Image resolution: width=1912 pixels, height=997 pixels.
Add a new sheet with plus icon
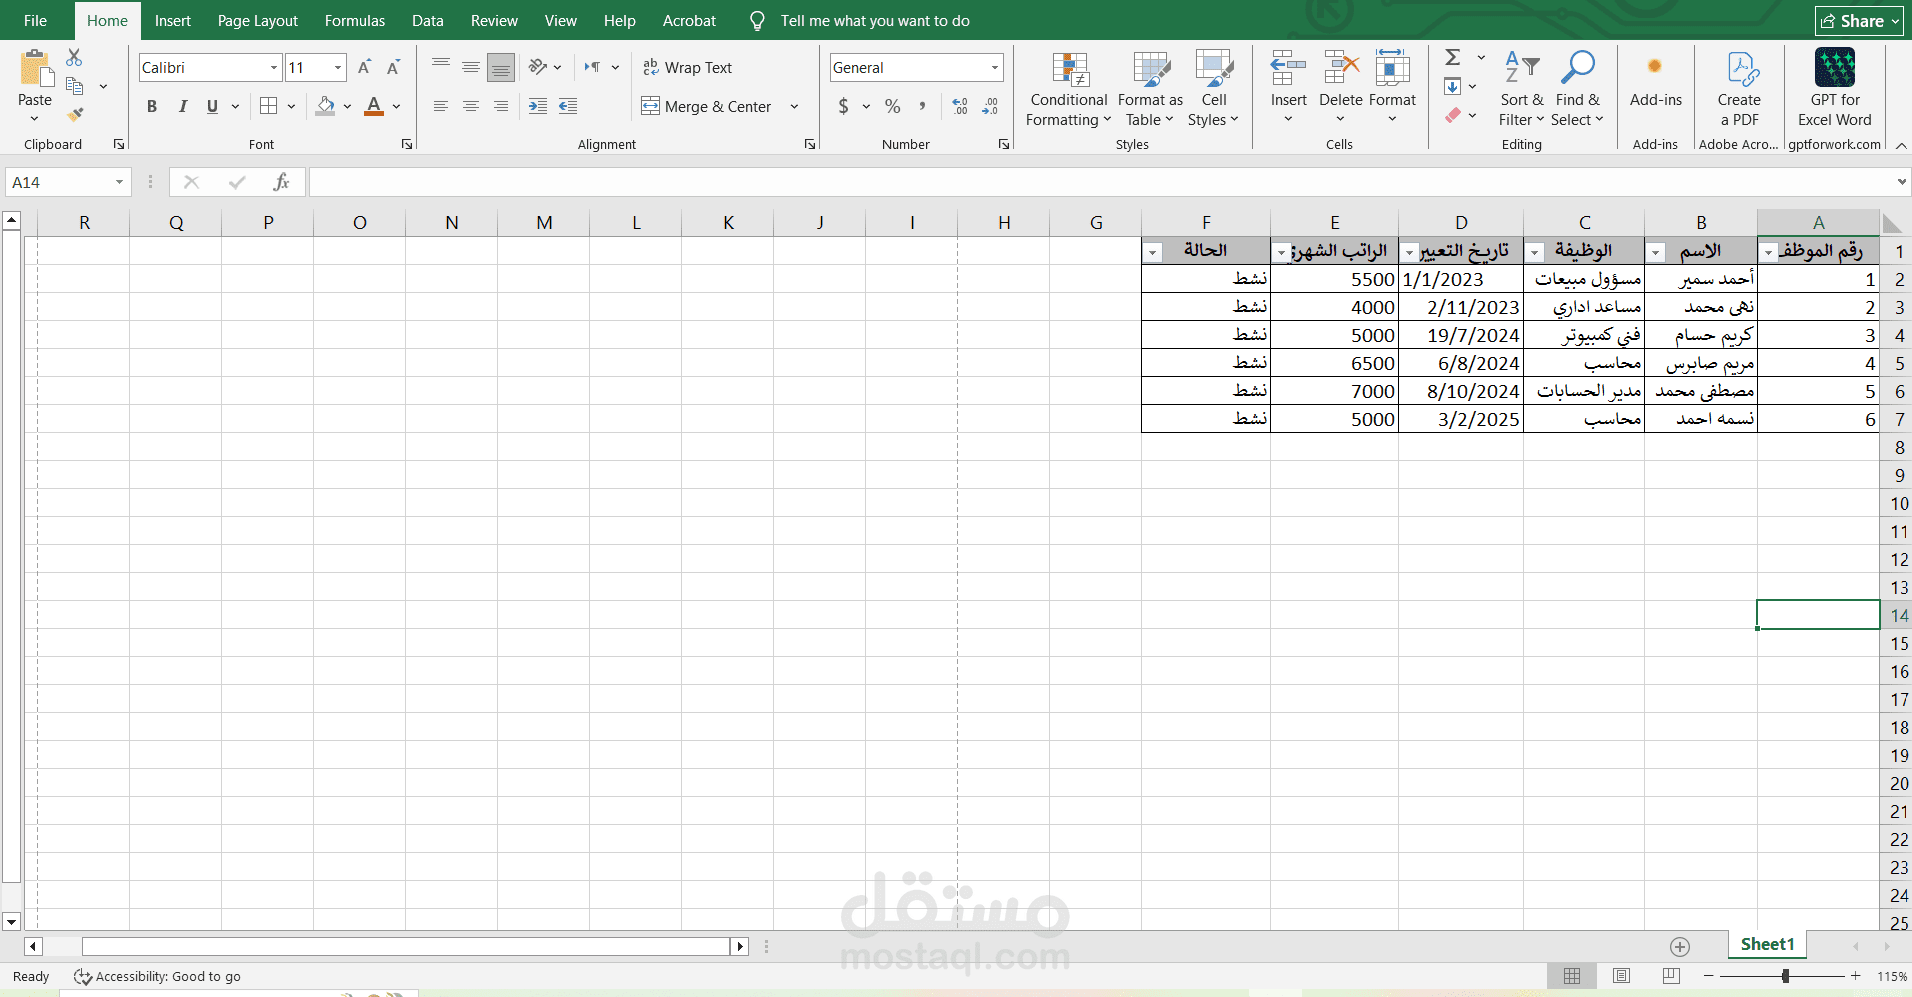pos(1680,946)
